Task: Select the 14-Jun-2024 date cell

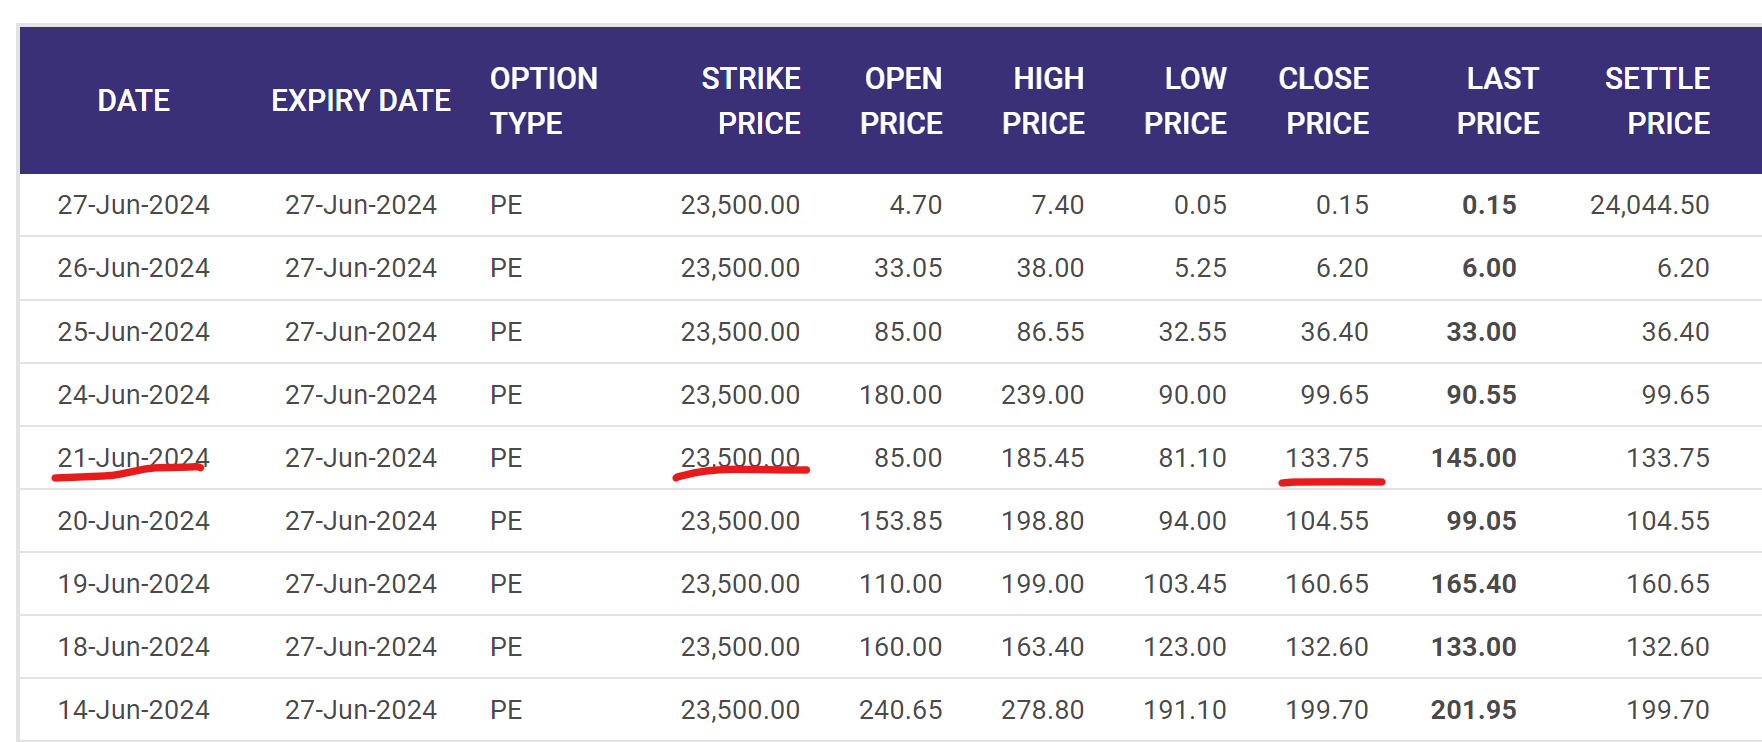Action: coord(134,710)
